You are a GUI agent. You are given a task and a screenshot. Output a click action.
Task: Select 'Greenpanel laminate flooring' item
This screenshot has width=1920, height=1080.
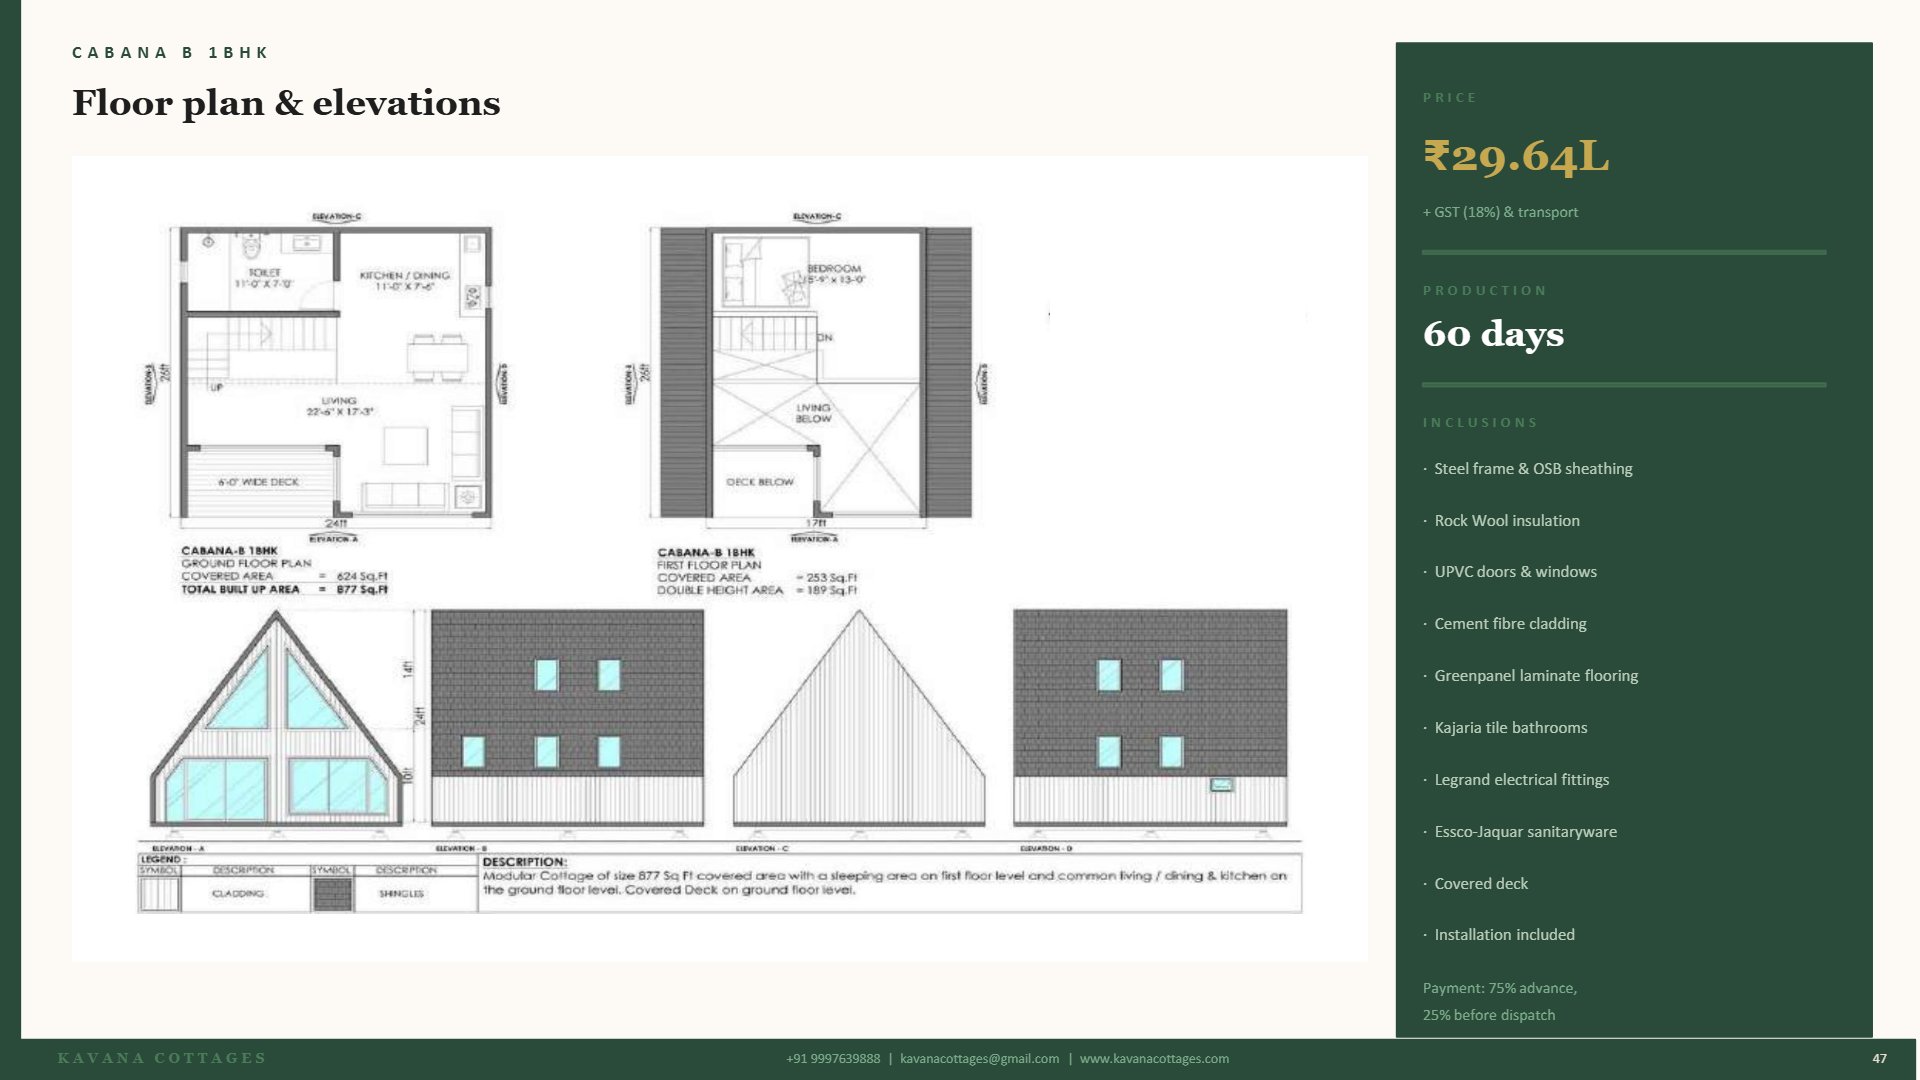(x=1536, y=676)
